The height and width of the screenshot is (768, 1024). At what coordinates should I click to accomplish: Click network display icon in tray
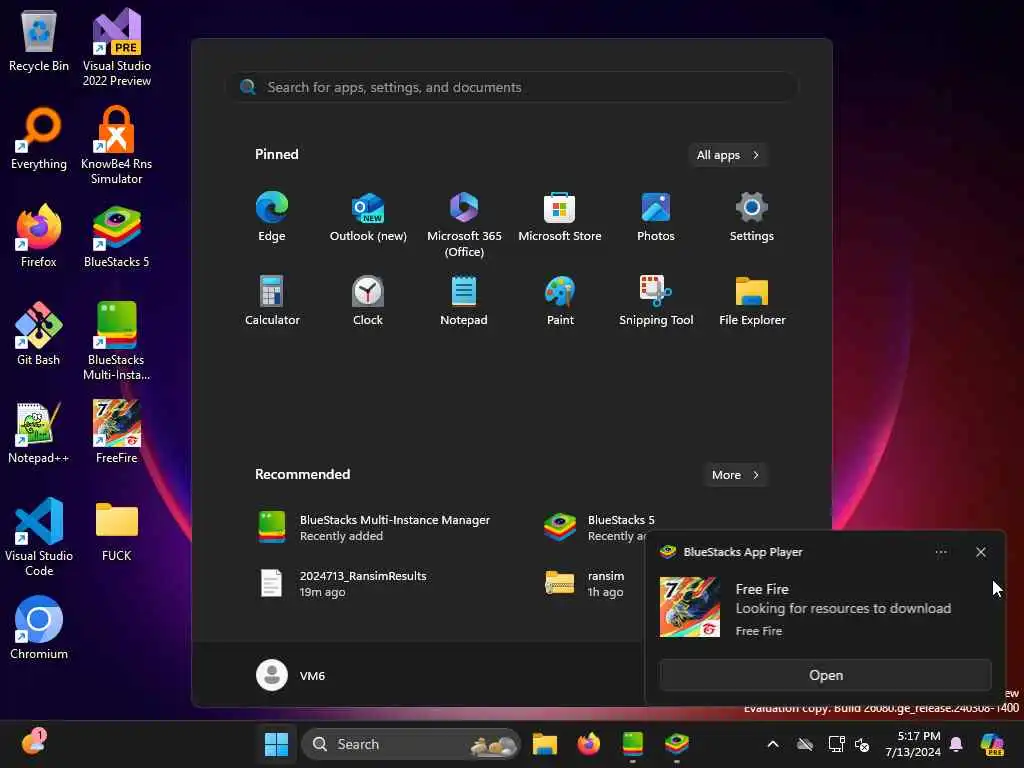[x=836, y=744]
